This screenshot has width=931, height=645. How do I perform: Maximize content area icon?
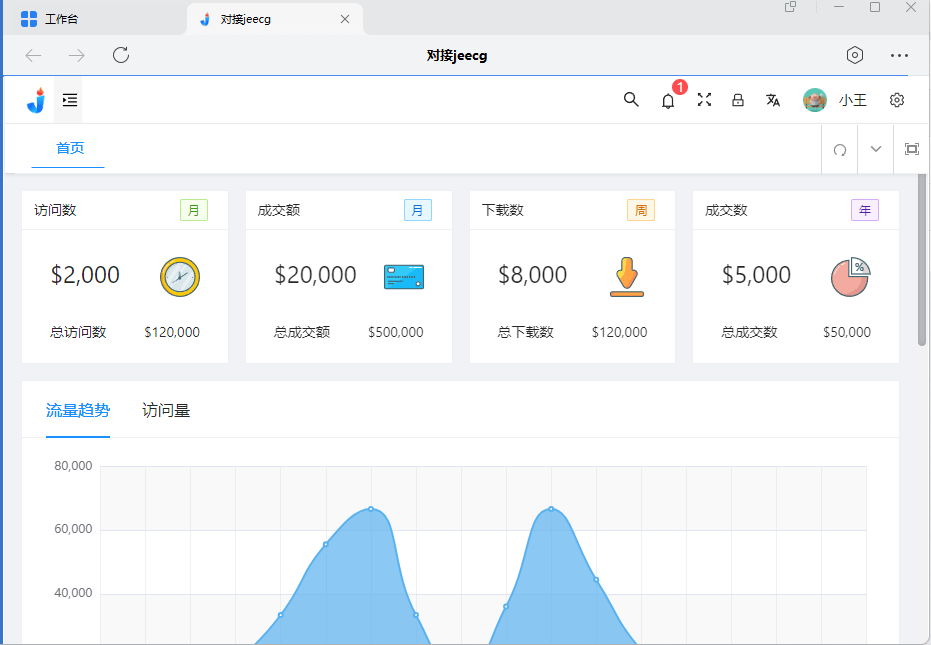pyautogui.click(x=912, y=149)
